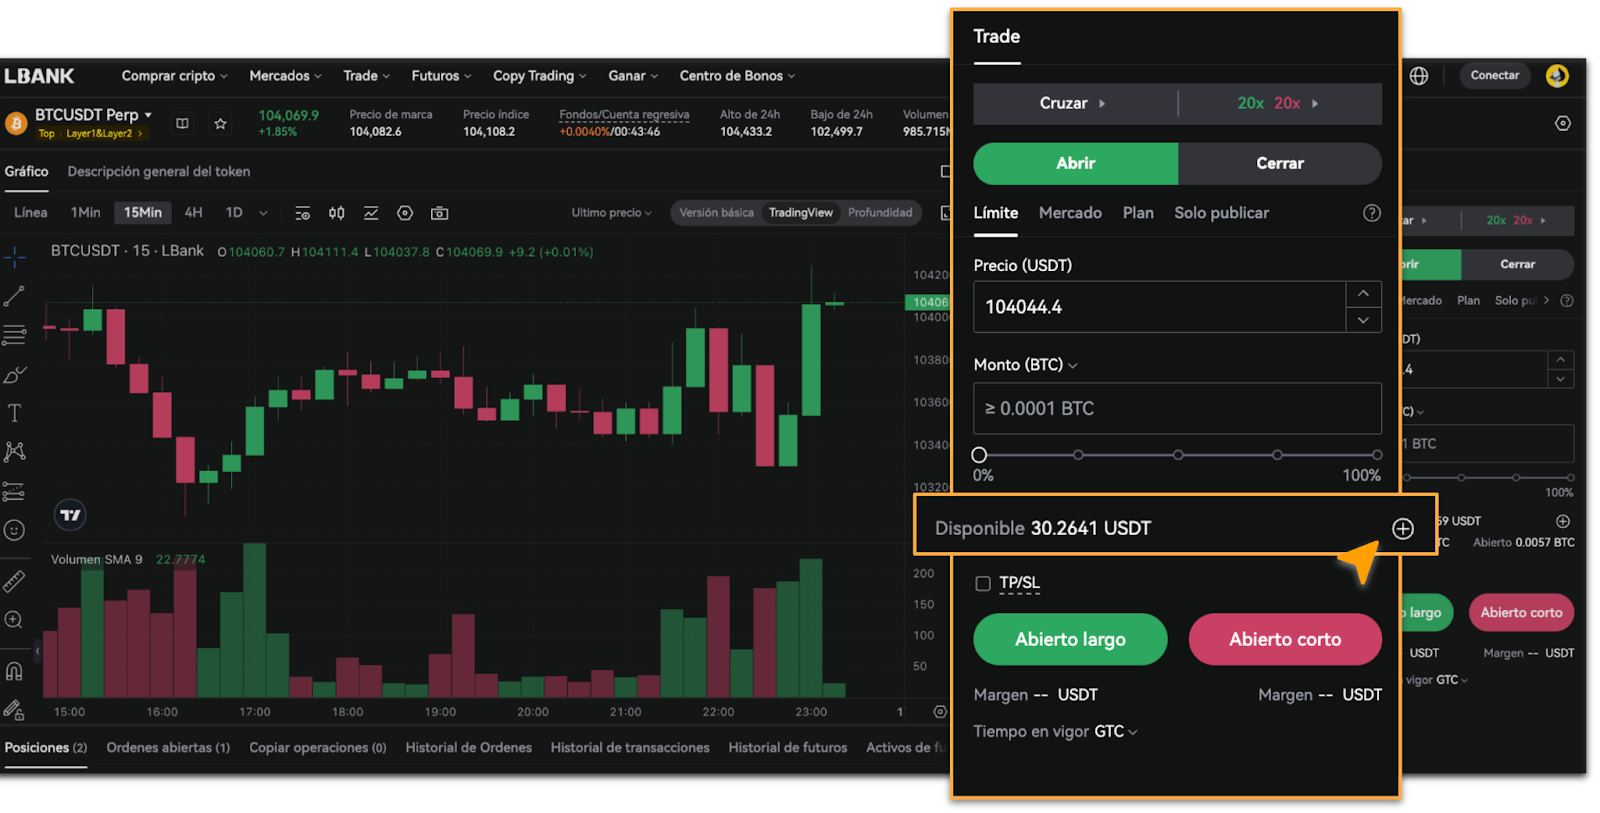The image size is (1600, 813).
Task: Open the Ultimo precio dropdown
Action: tap(611, 213)
